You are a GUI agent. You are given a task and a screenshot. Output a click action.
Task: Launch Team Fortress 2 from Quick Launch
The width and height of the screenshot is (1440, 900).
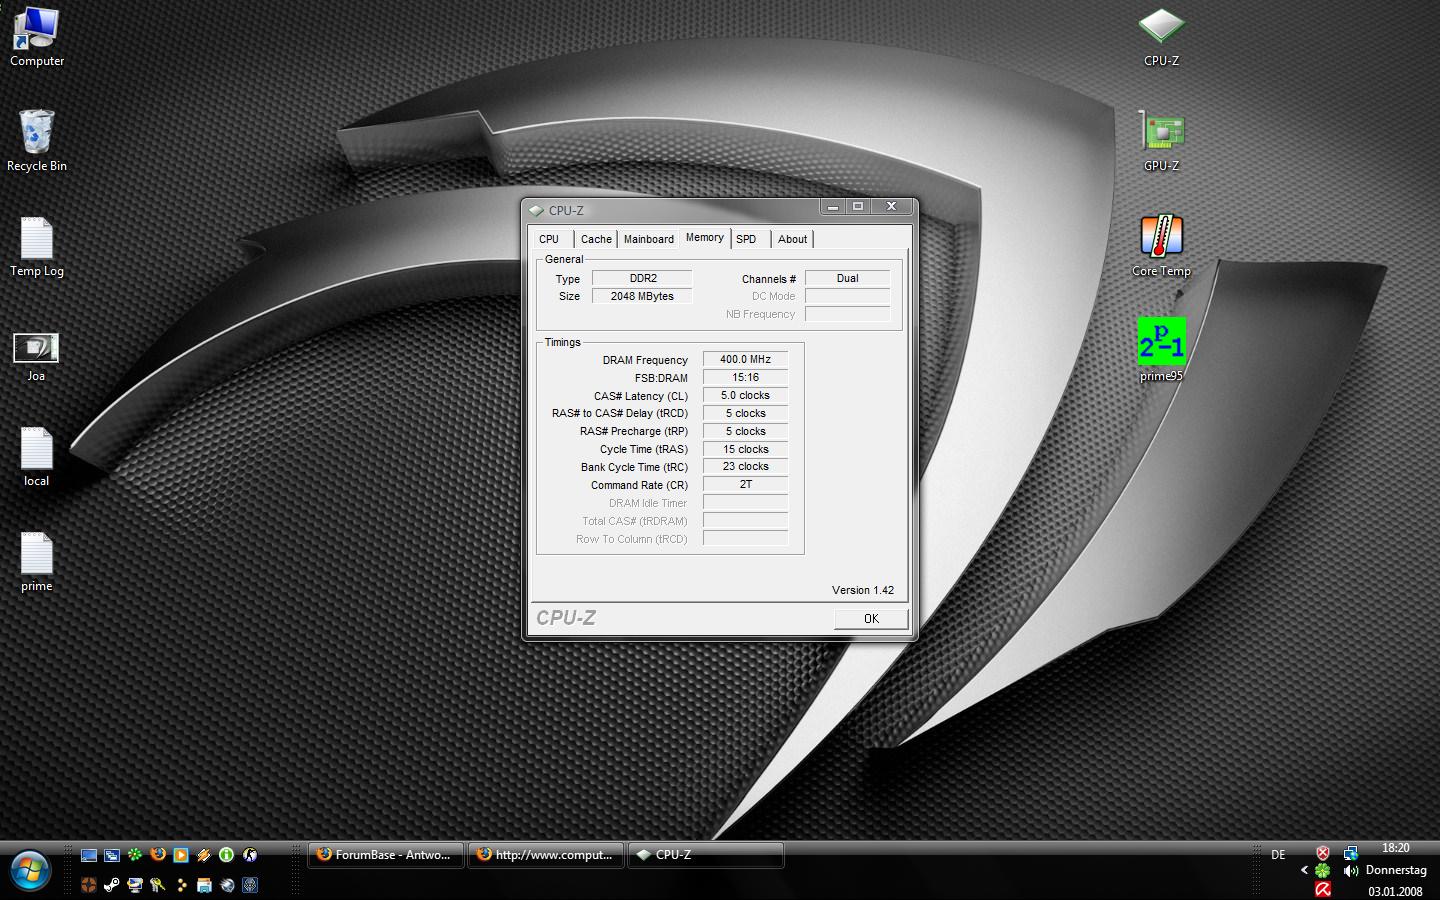(x=89, y=885)
